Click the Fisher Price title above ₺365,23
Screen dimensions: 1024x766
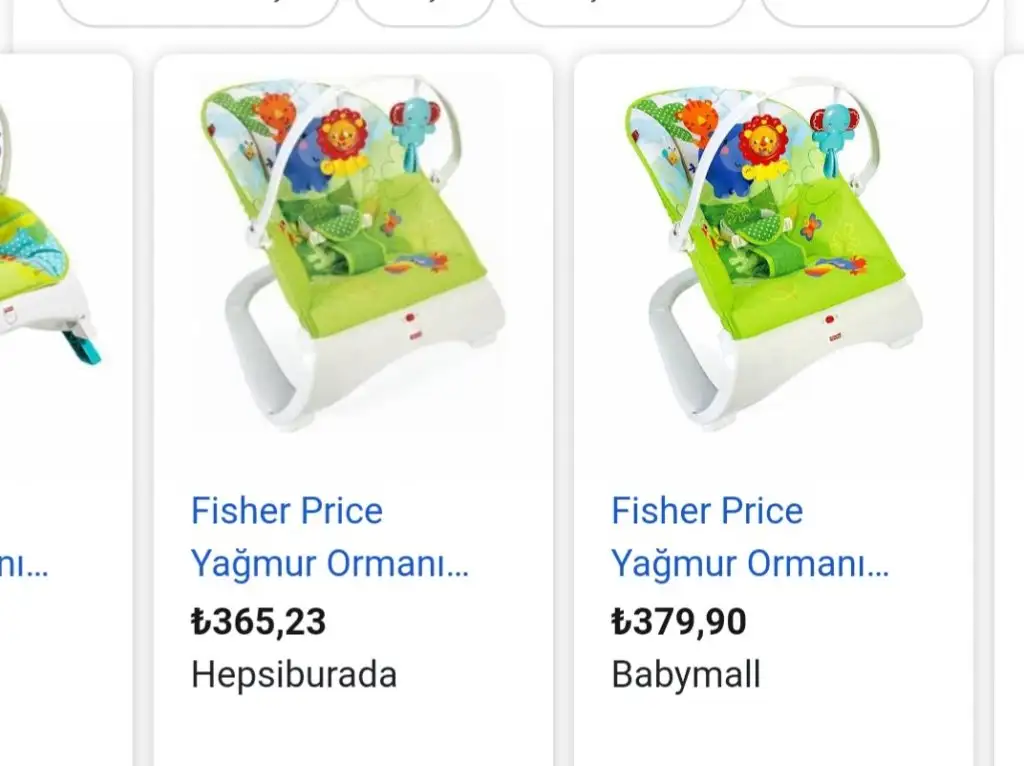point(330,537)
